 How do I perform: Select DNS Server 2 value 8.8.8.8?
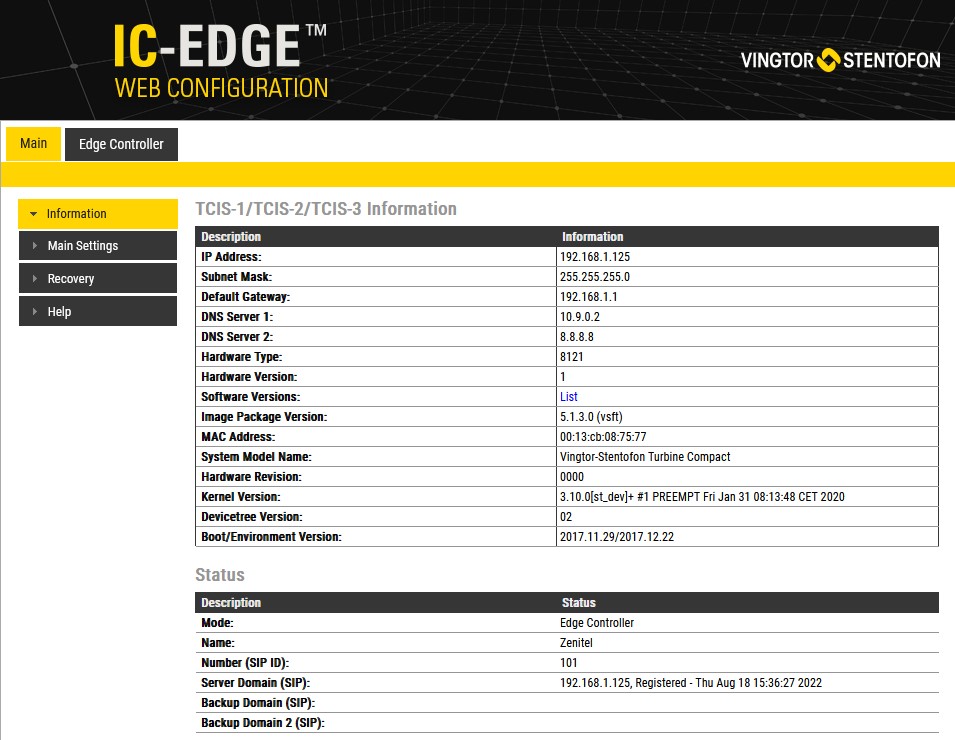click(577, 337)
